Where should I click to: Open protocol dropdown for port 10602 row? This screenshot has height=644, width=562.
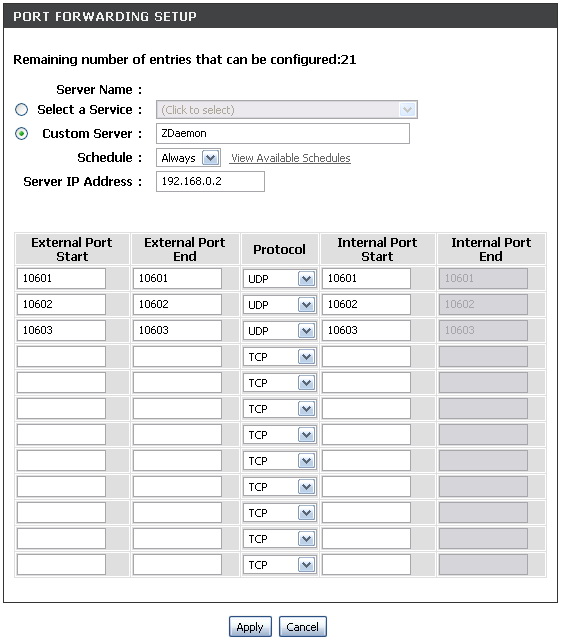point(279,305)
